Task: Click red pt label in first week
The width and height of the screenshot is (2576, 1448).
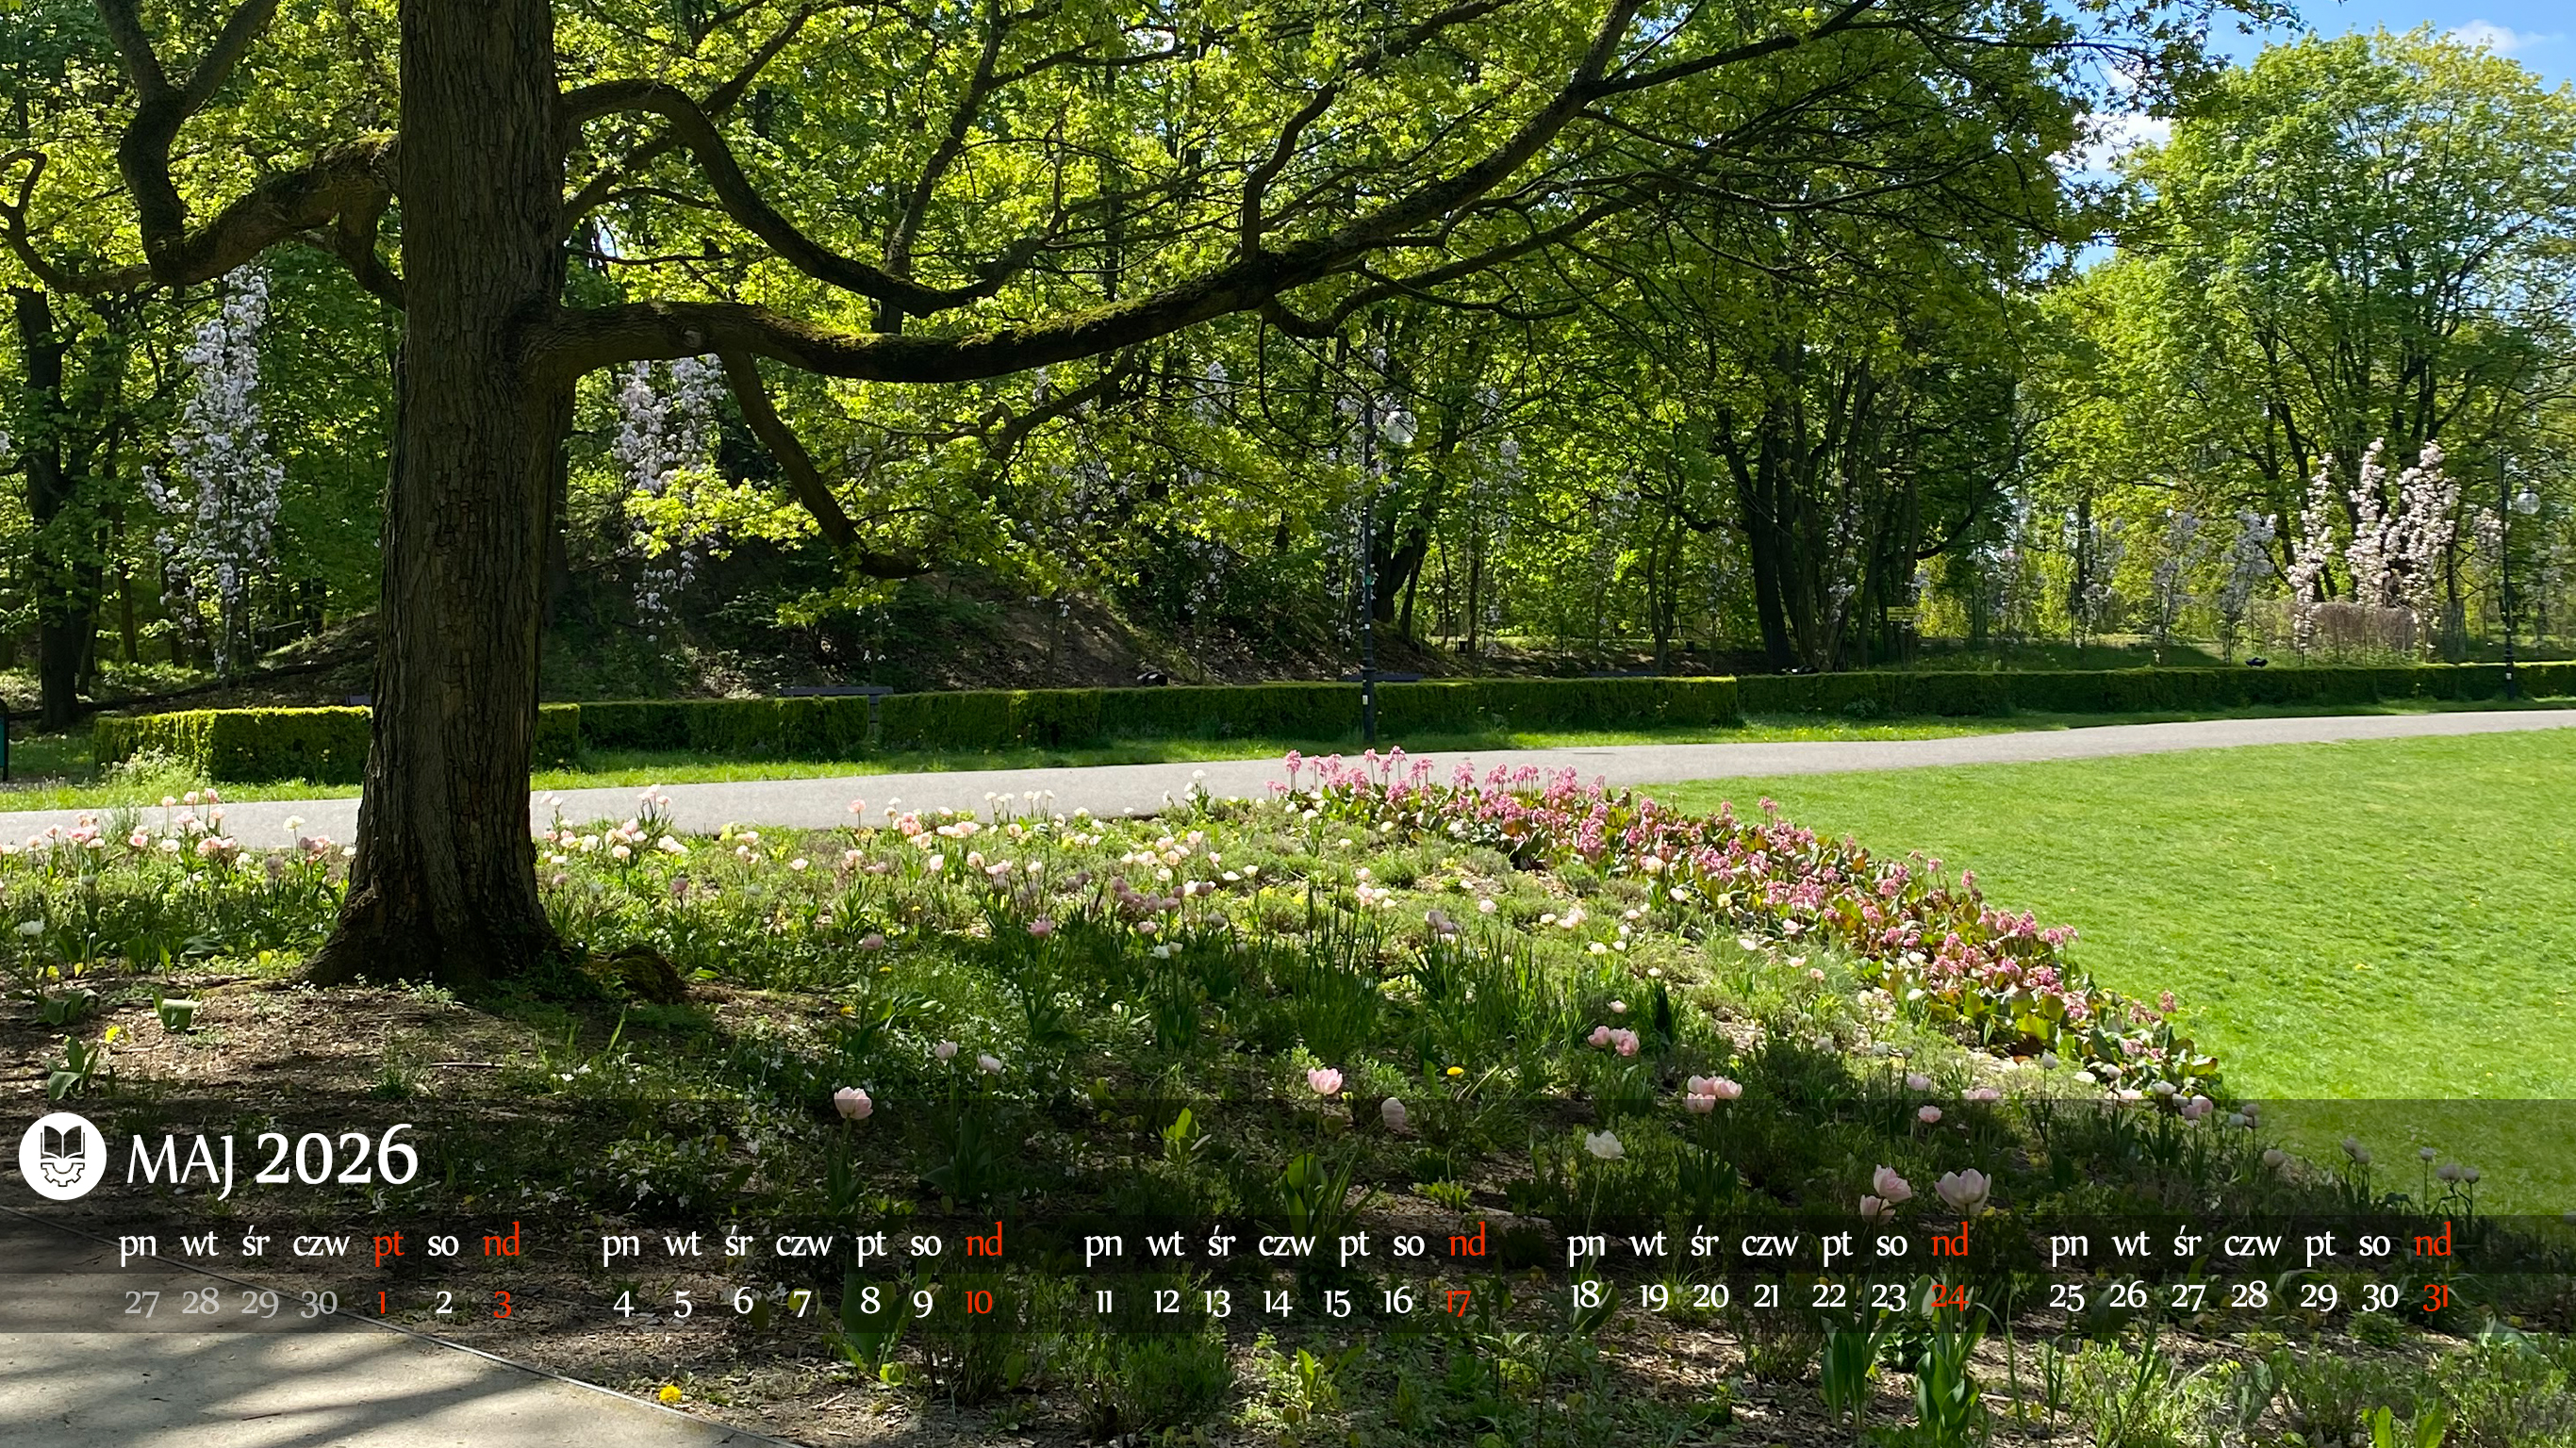Action: 388,1243
